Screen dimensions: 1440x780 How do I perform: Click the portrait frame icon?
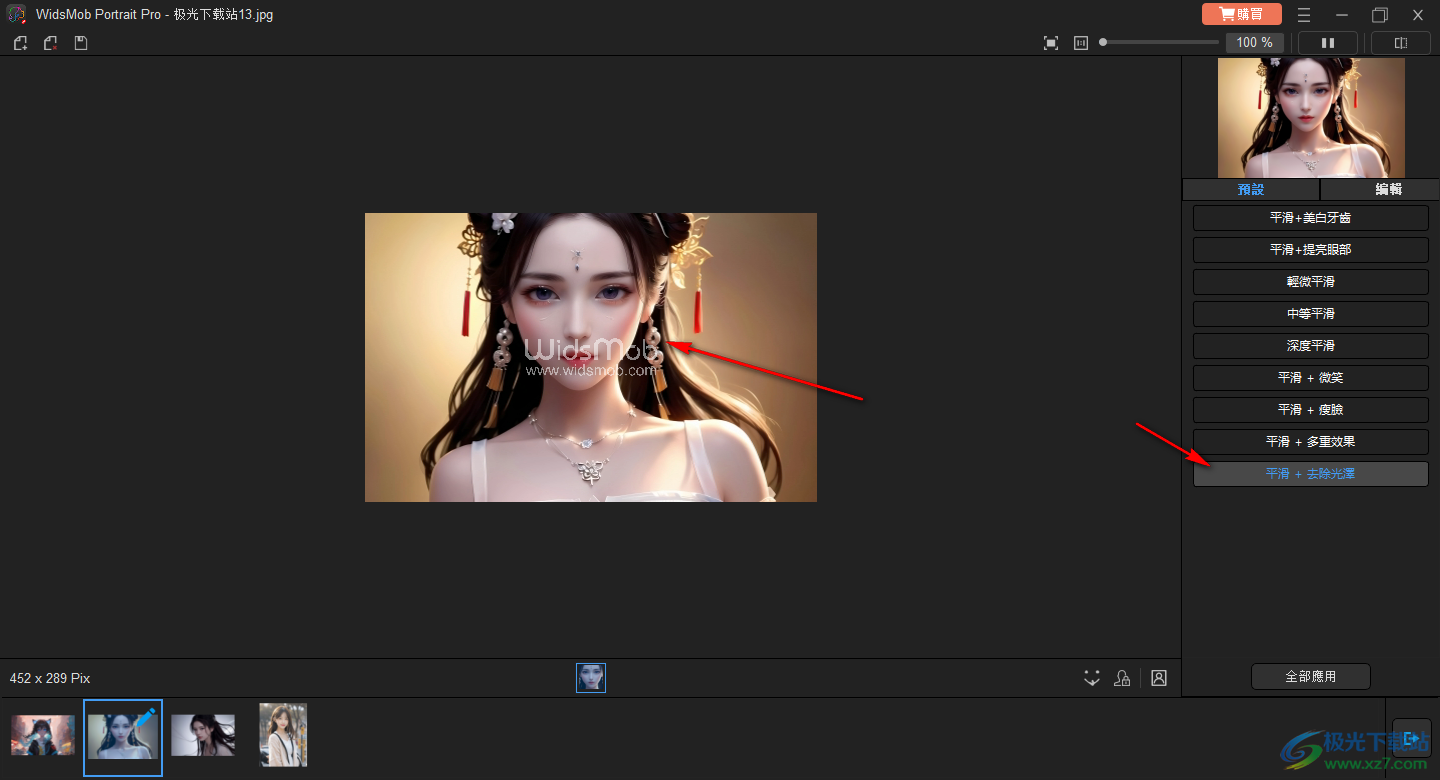click(1159, 678)
